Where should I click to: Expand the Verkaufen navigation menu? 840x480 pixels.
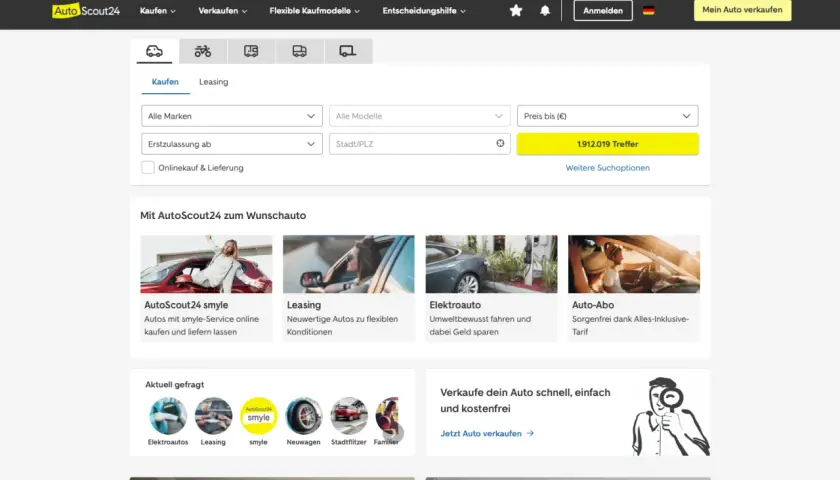(222, 11)
